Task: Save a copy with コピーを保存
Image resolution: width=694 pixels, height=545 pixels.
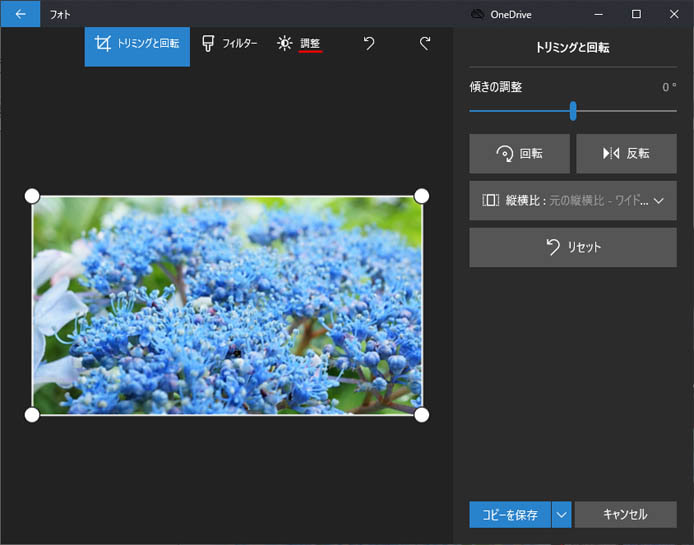Action: tap(510, 514)
